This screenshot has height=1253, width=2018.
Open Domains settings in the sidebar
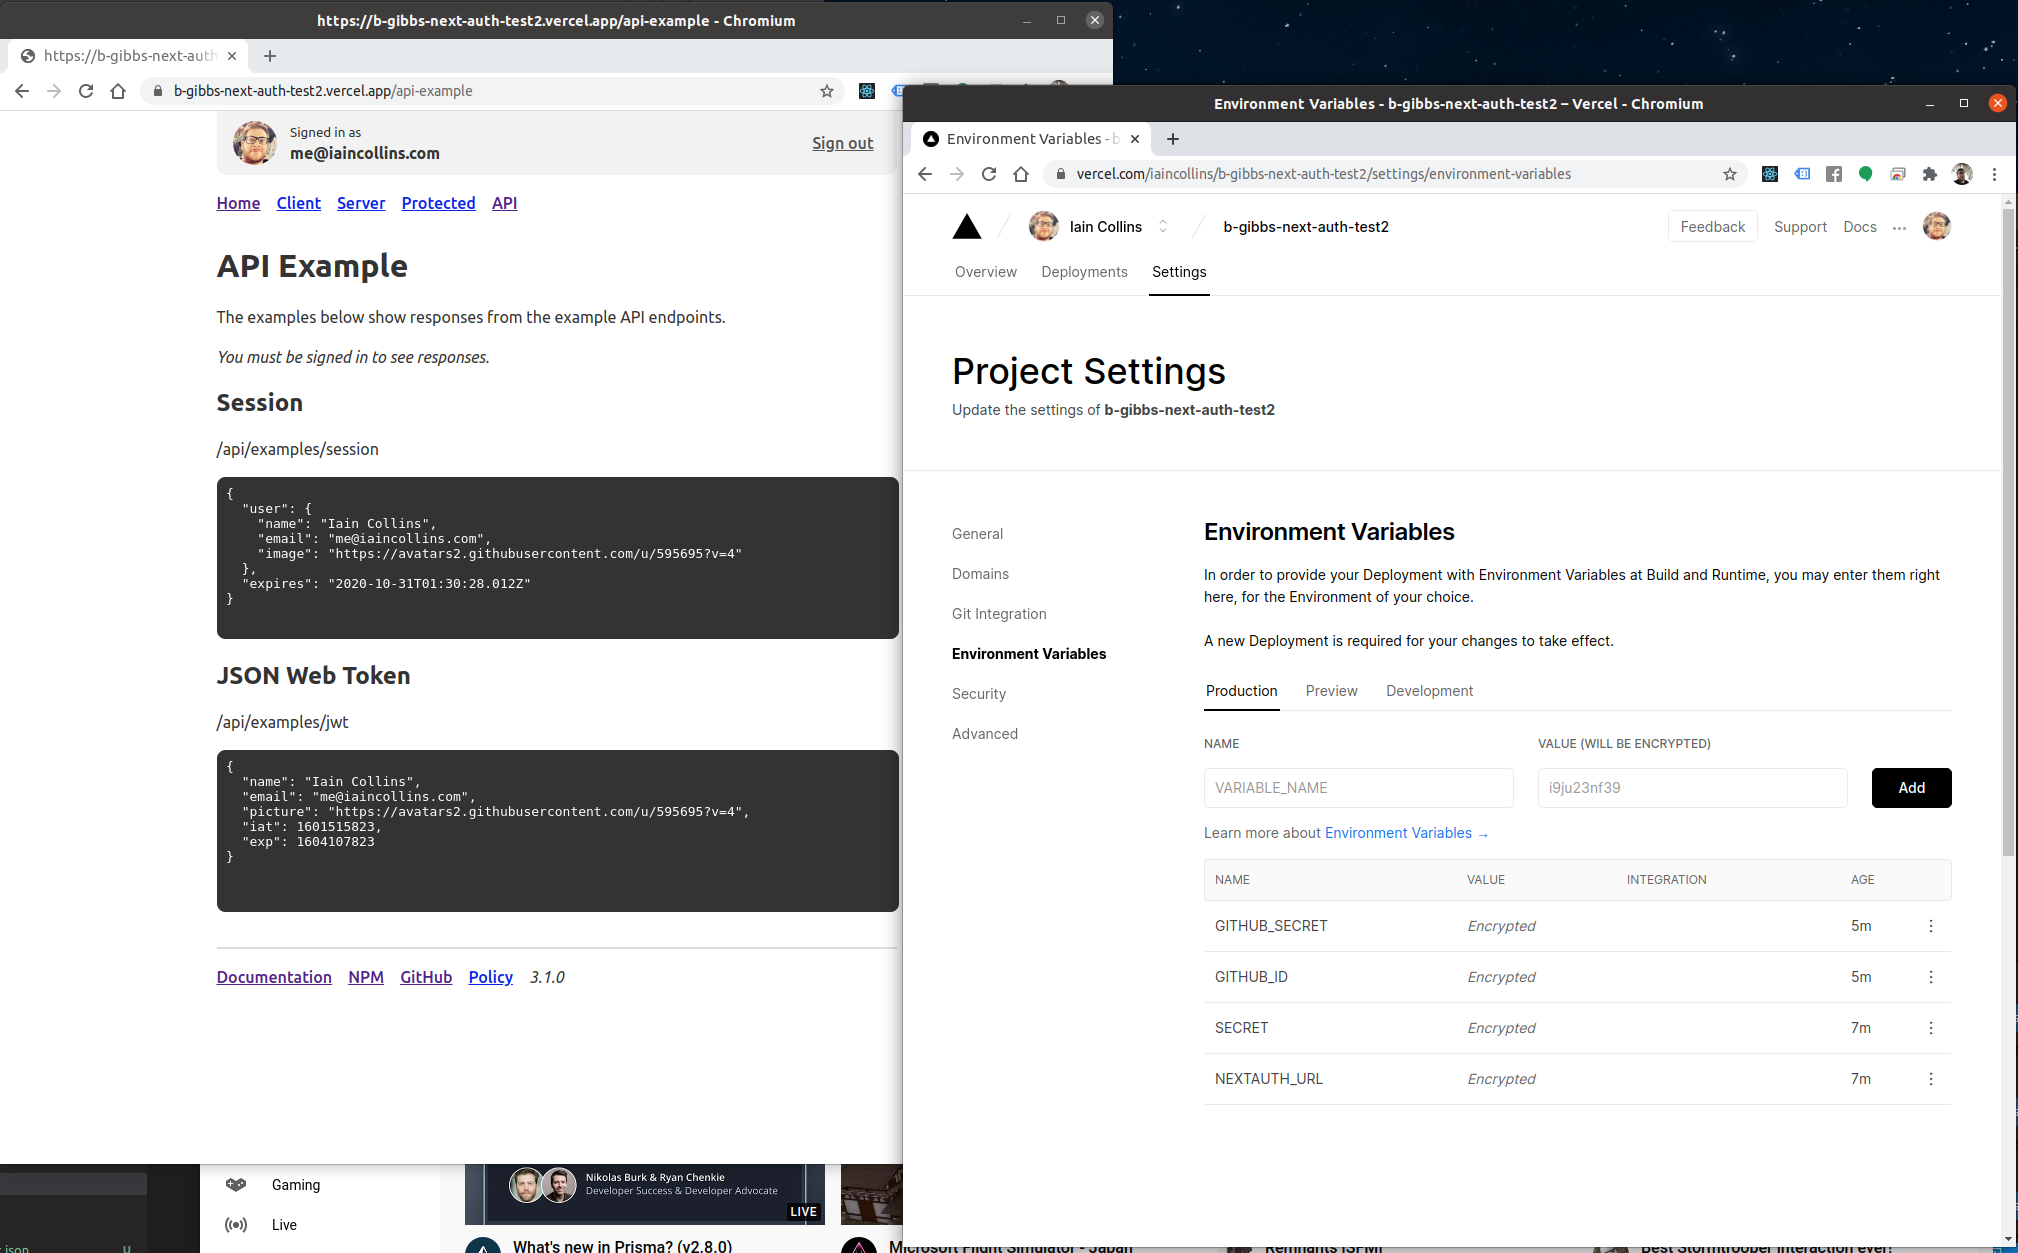[980, 574]
